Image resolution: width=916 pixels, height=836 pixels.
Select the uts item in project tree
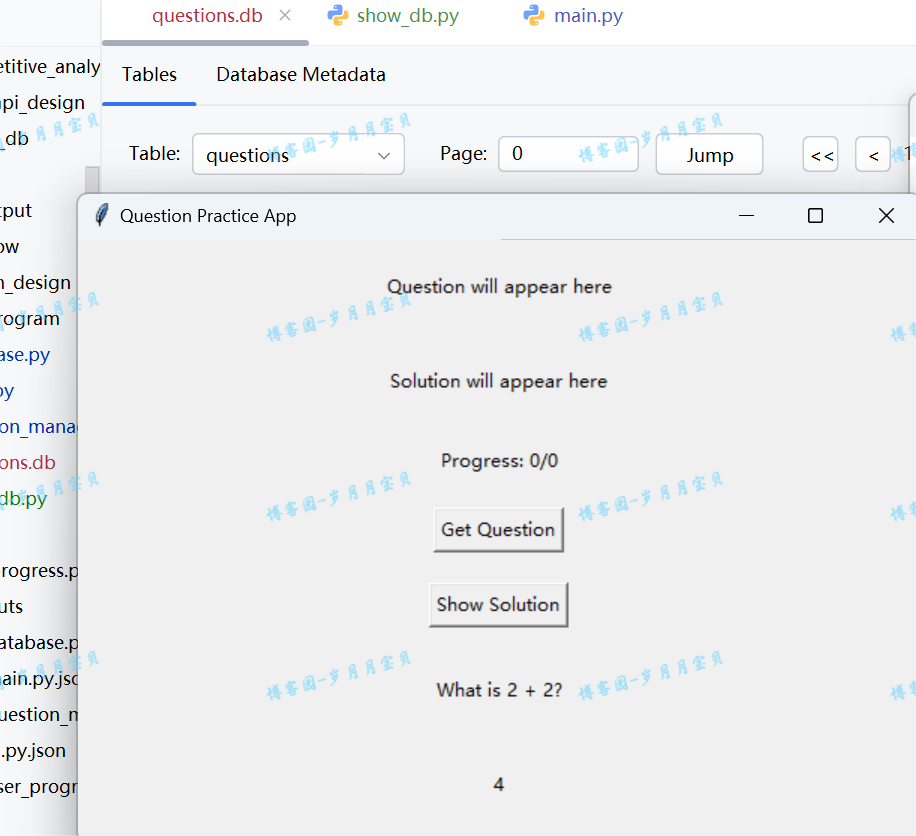click(x=12, y=607)
